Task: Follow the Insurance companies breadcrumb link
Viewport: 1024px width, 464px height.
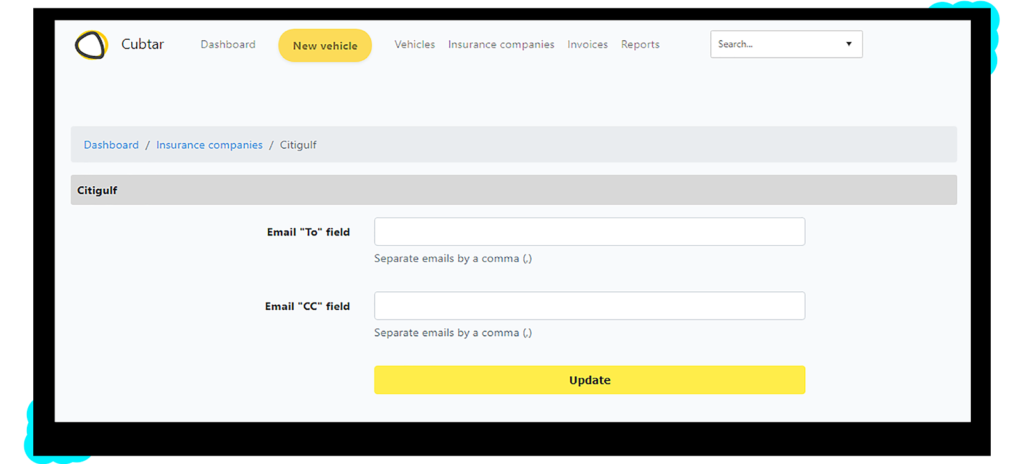Action: [209, 144]
